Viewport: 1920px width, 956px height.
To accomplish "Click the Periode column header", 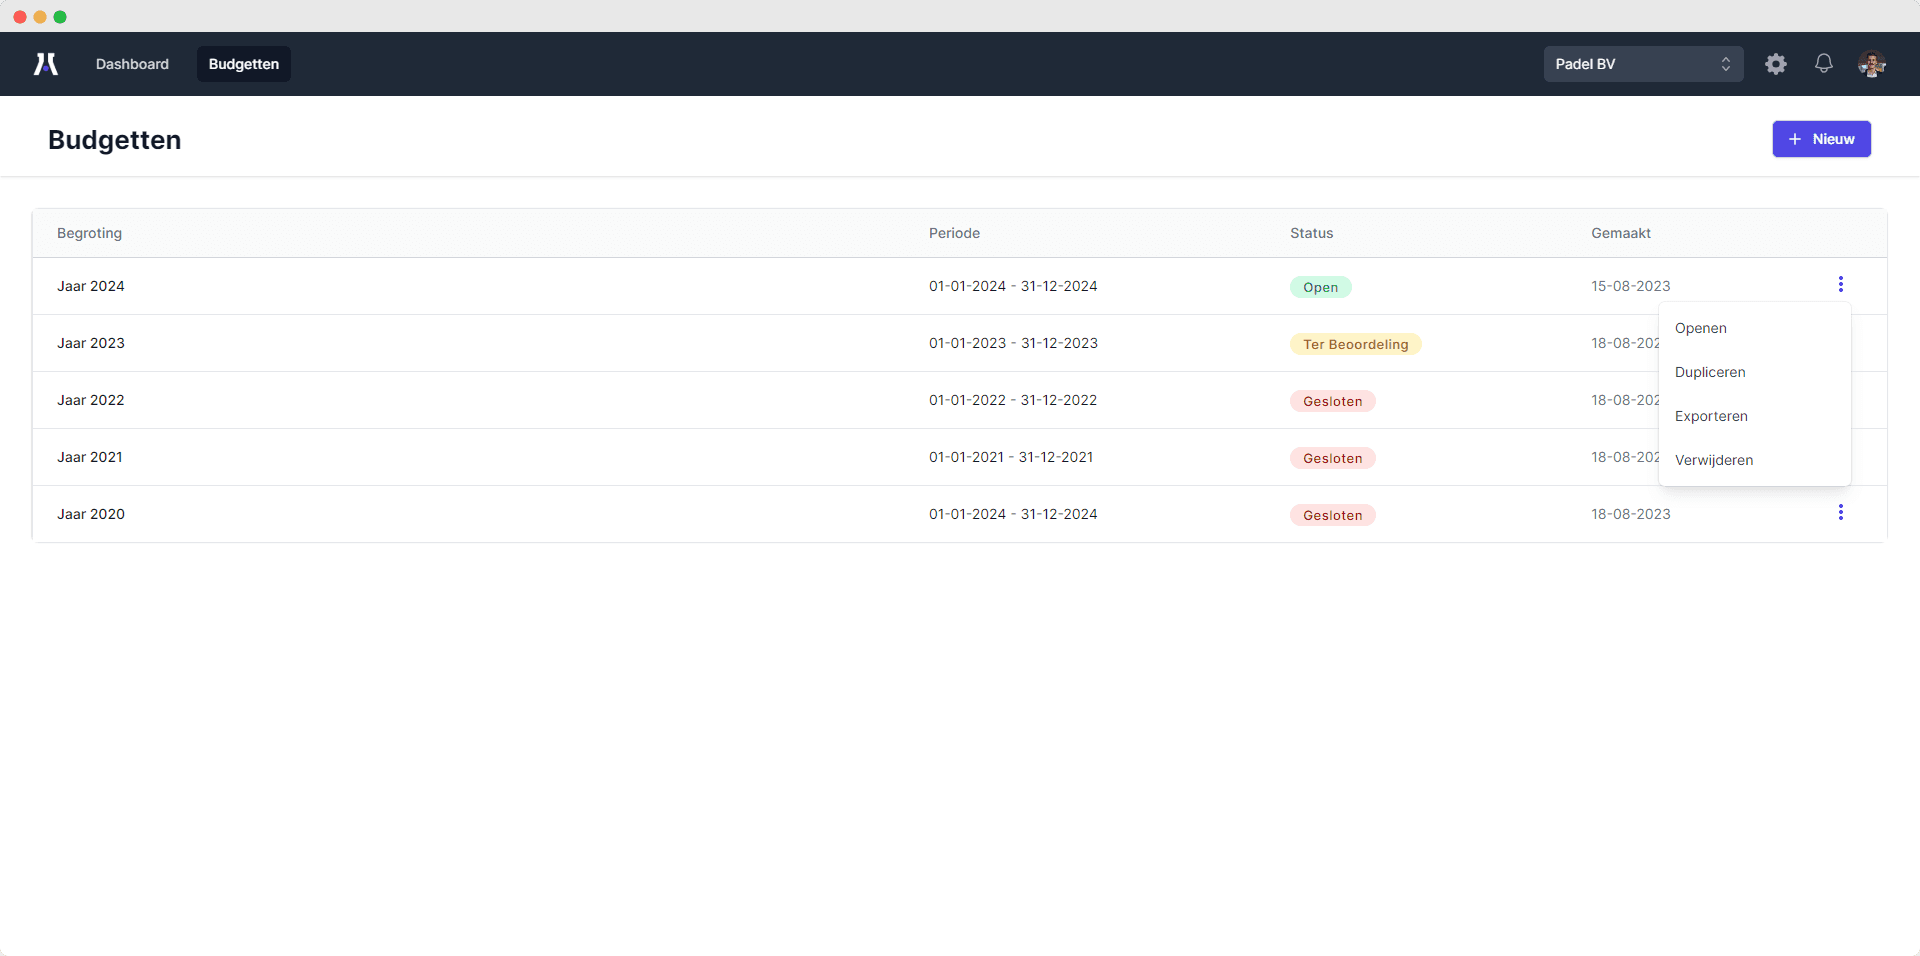I will pyautogui.click(x=954, y=233).
